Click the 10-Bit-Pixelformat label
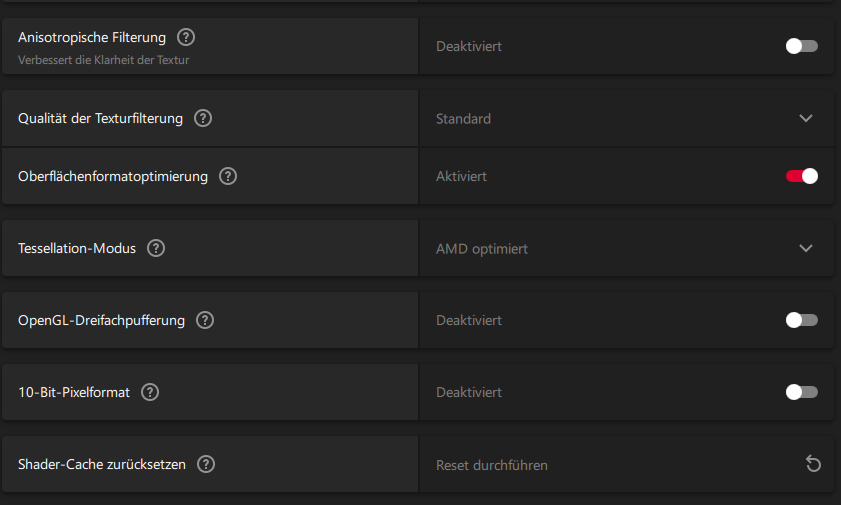 (x=74, y=393)
